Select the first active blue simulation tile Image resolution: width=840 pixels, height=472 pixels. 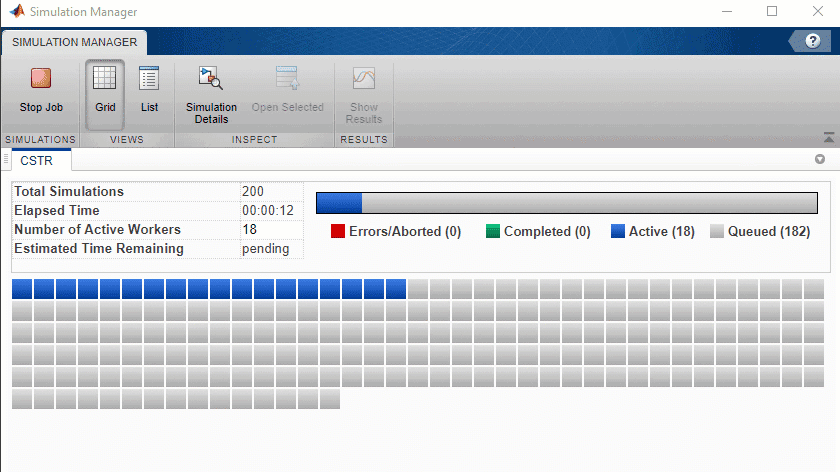[x=22, y=289]
